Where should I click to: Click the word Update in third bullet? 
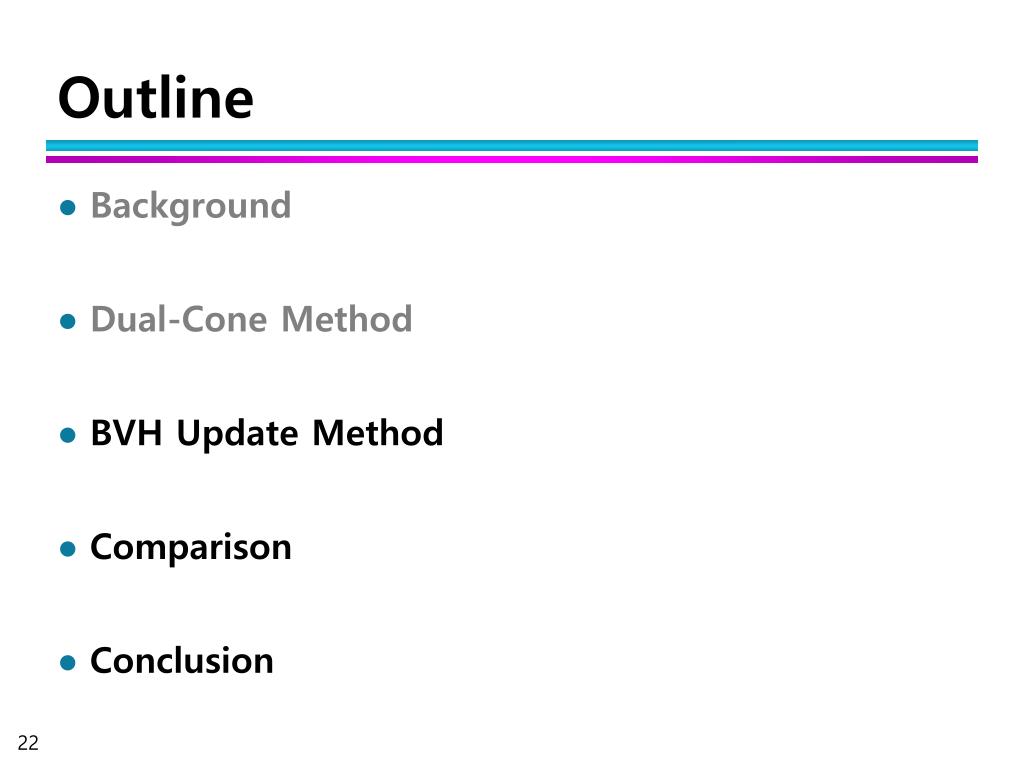point(238,434)
